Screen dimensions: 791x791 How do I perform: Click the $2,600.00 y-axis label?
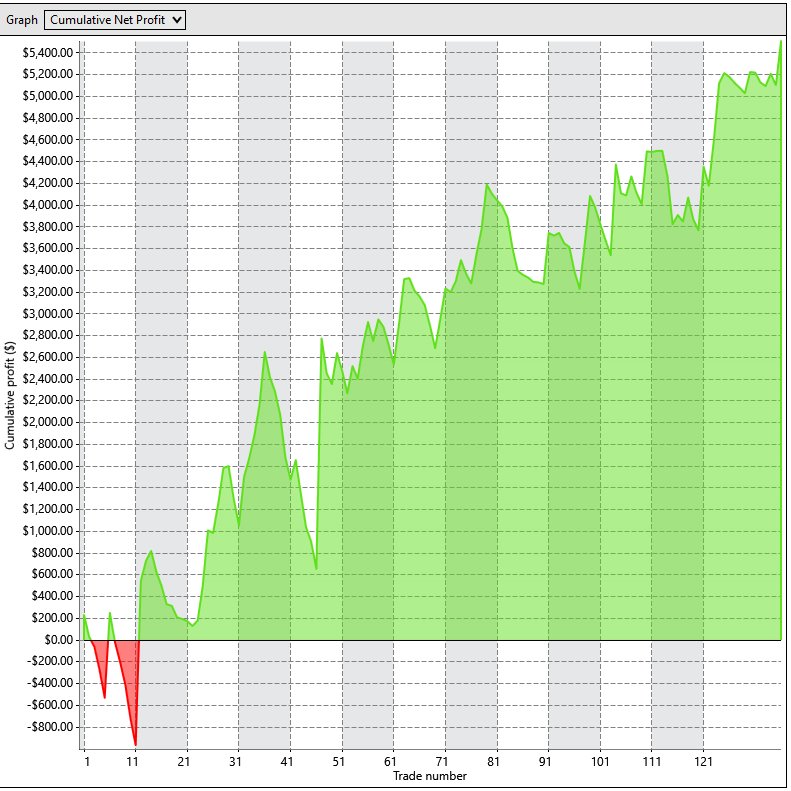pyautogui.click(x=48, y=357)
